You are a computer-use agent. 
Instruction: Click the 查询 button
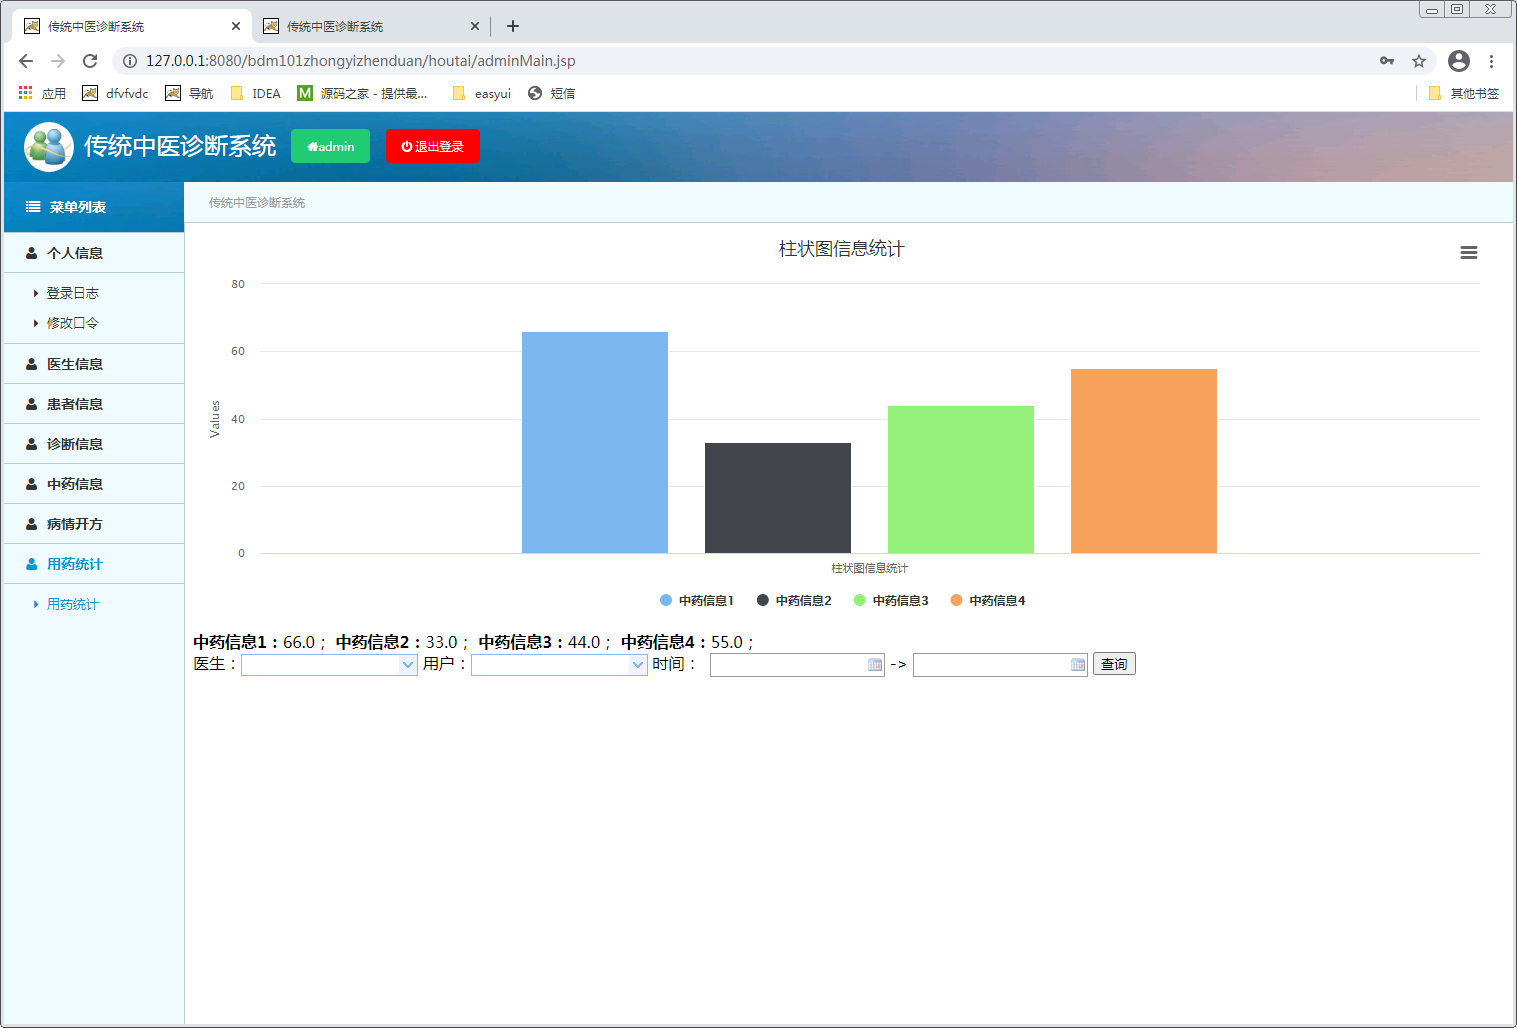pyautogui.click(x=1114, y=664)
